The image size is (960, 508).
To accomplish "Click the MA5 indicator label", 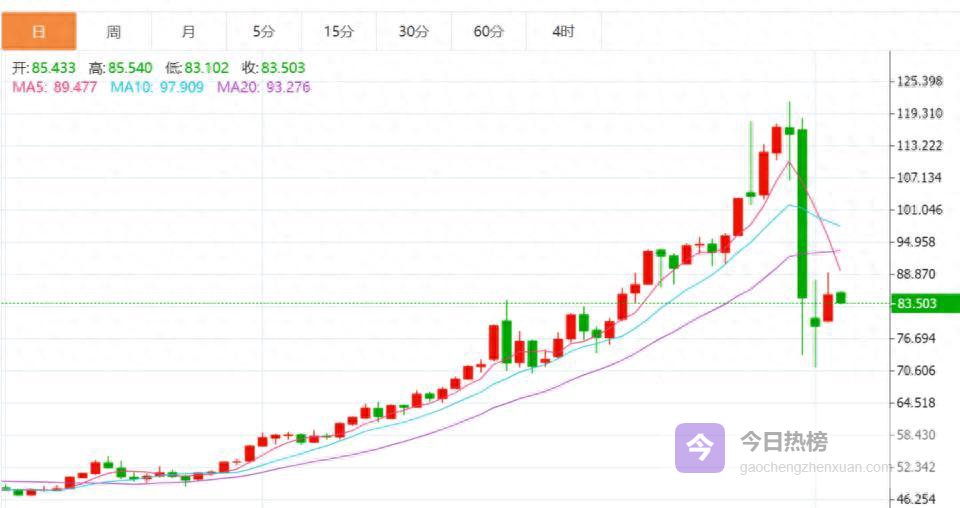I will pos(54,87).
